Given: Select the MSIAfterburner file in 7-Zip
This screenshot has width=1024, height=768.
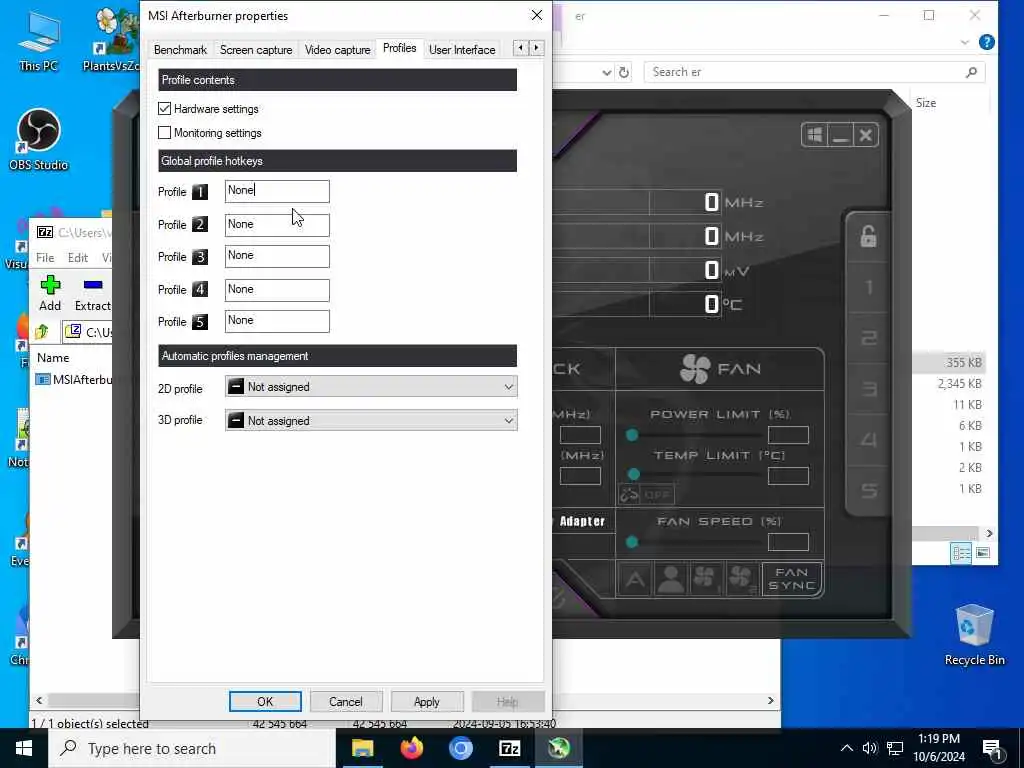Looking at the screenshot, I should 74,379.
